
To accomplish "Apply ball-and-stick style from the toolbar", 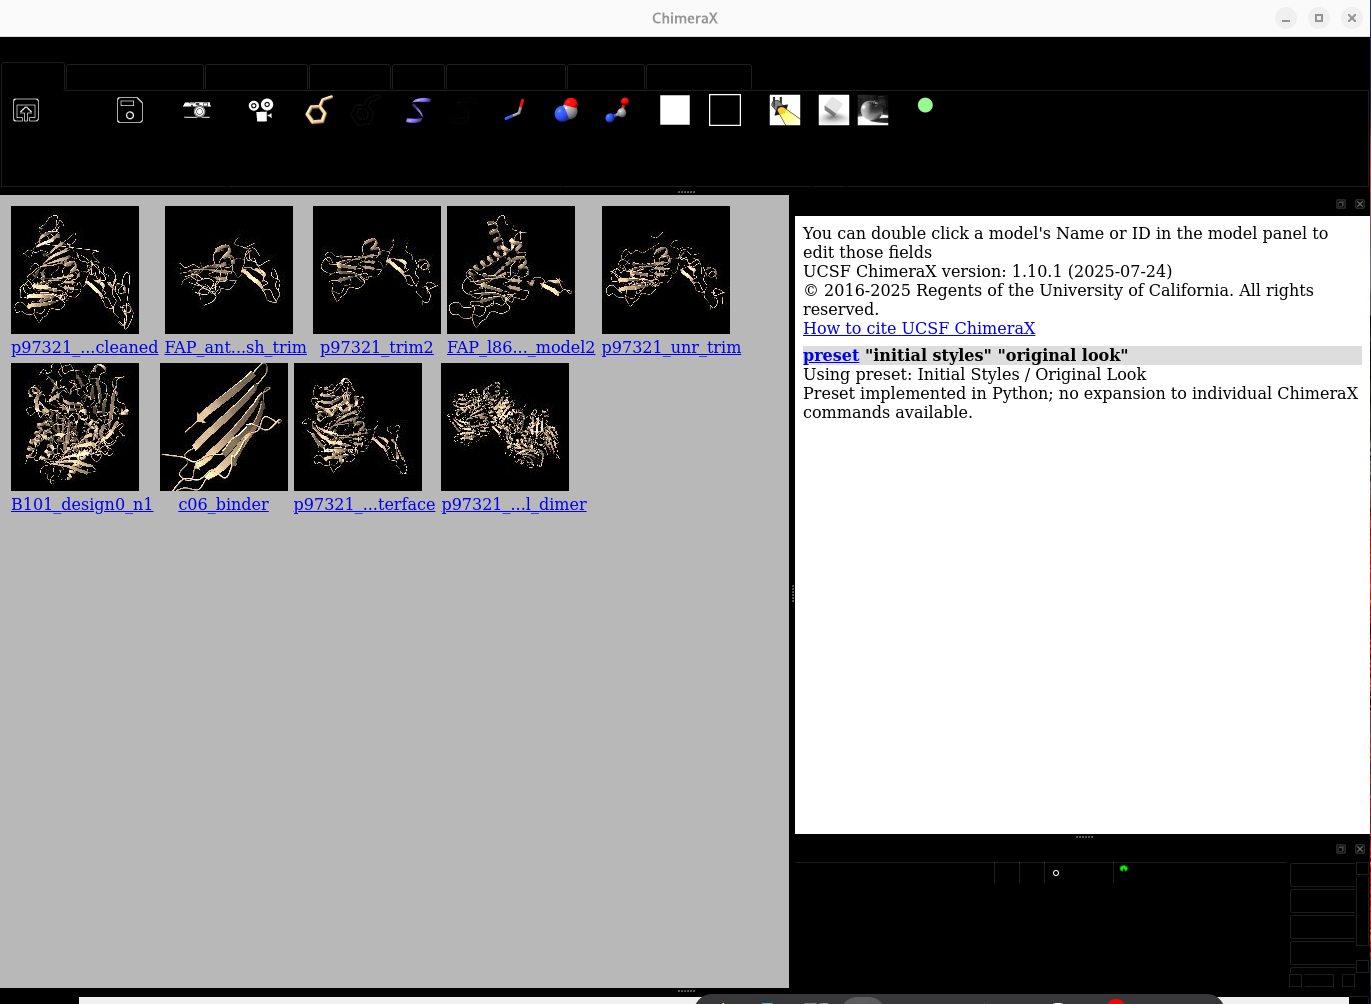I will tap(617, 110).
